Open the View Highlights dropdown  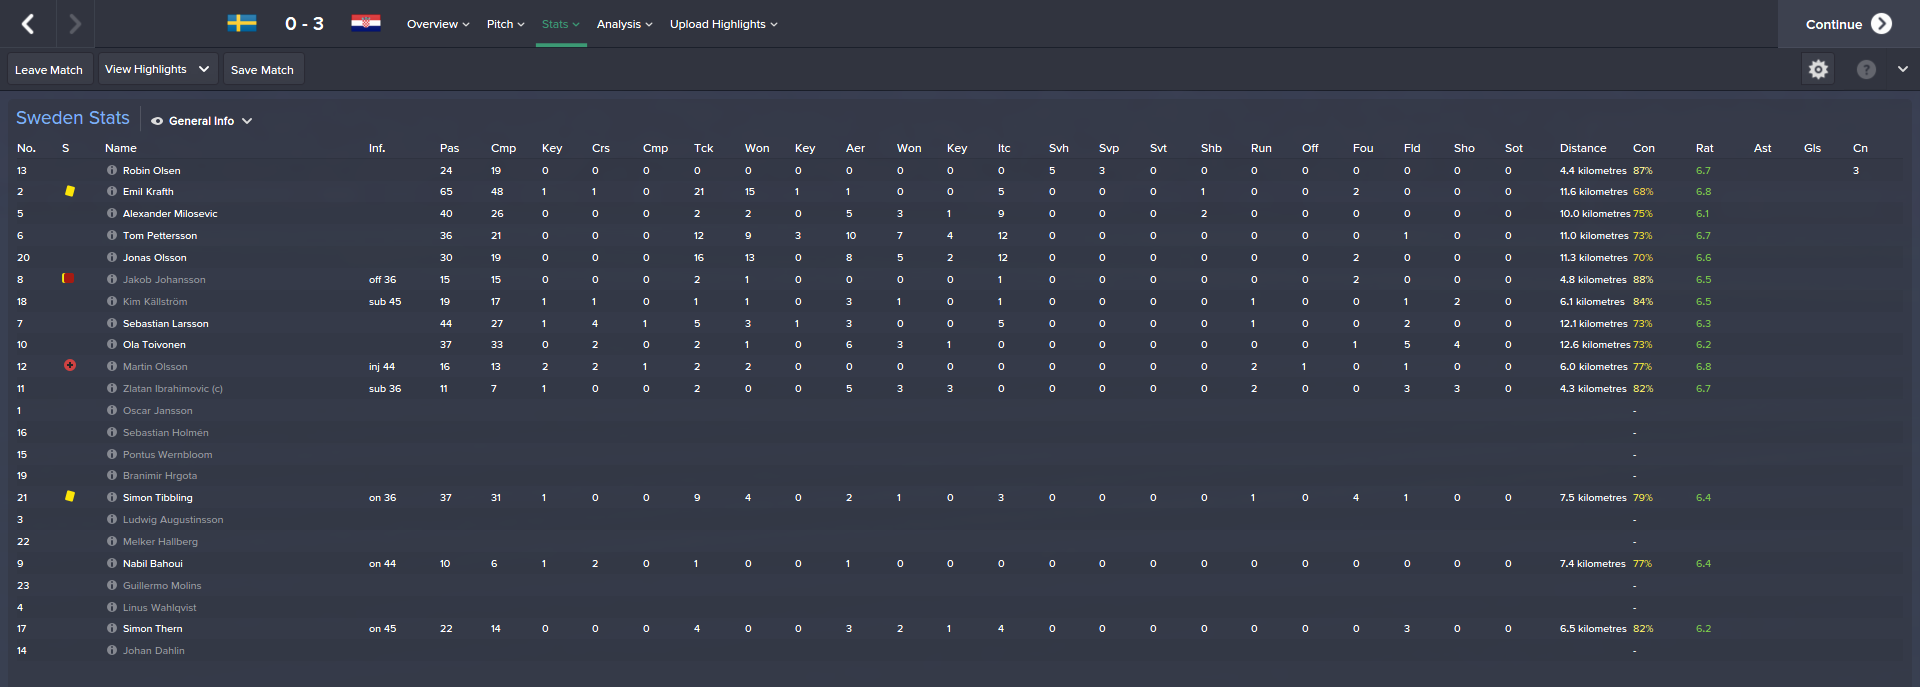point(157,69)
